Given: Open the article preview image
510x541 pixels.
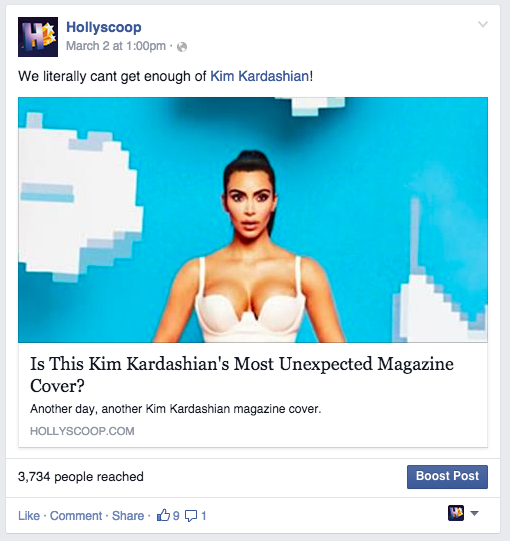Looking at the screenshot, I should (x=253, y=220).
